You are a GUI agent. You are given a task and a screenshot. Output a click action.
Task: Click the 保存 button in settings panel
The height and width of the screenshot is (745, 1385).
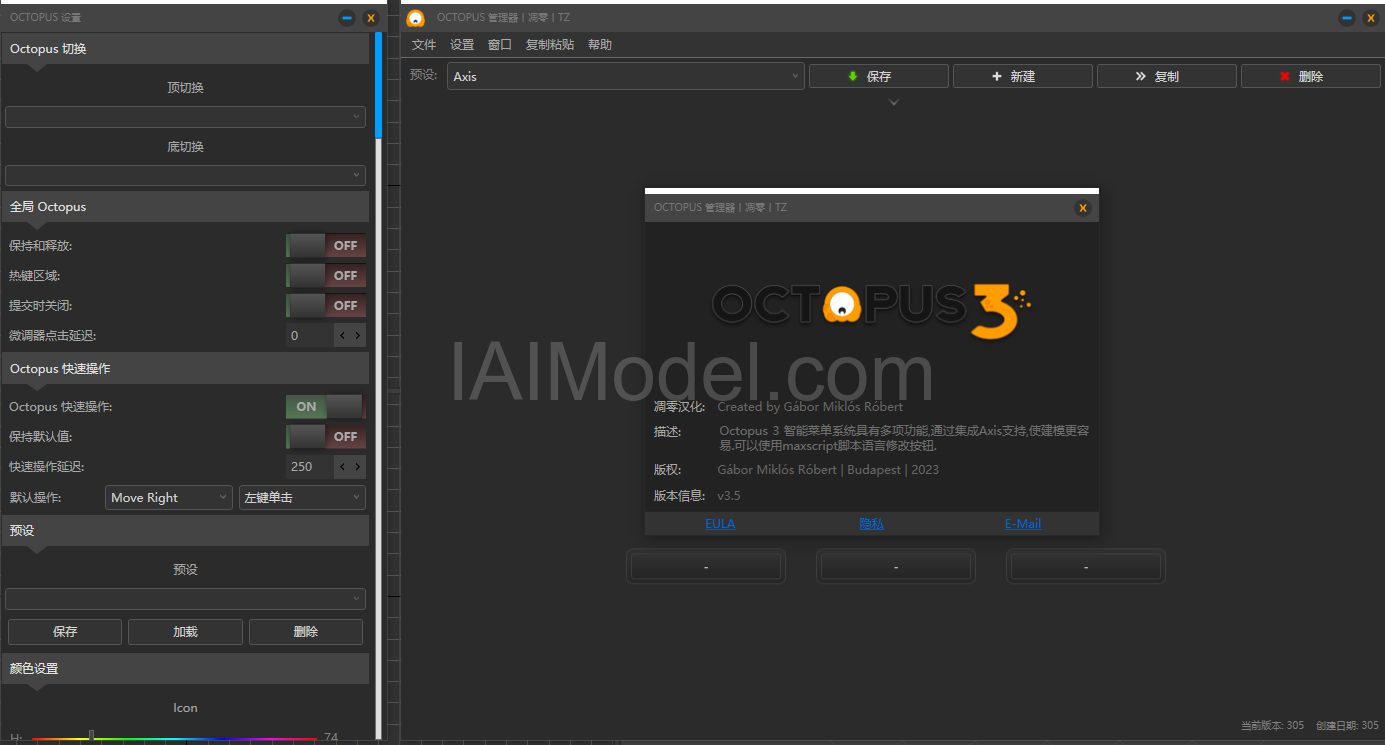tap(65, 632)
